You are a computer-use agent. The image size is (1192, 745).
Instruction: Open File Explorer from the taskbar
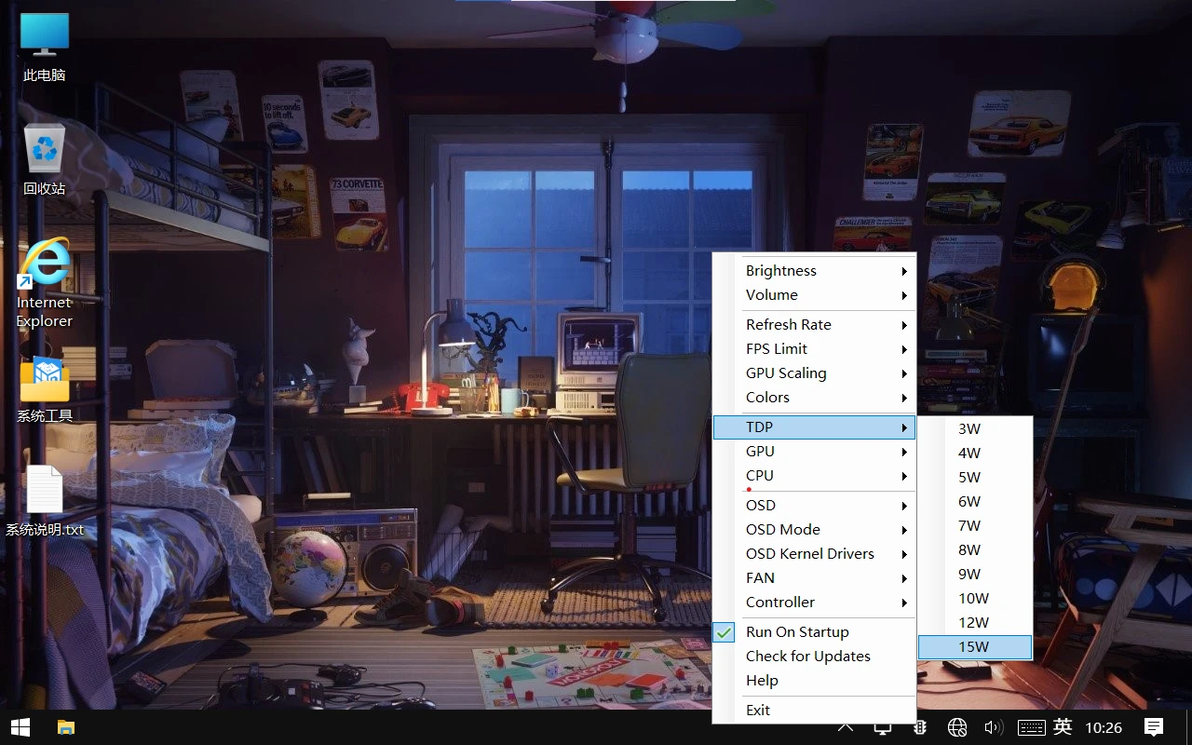66,728
